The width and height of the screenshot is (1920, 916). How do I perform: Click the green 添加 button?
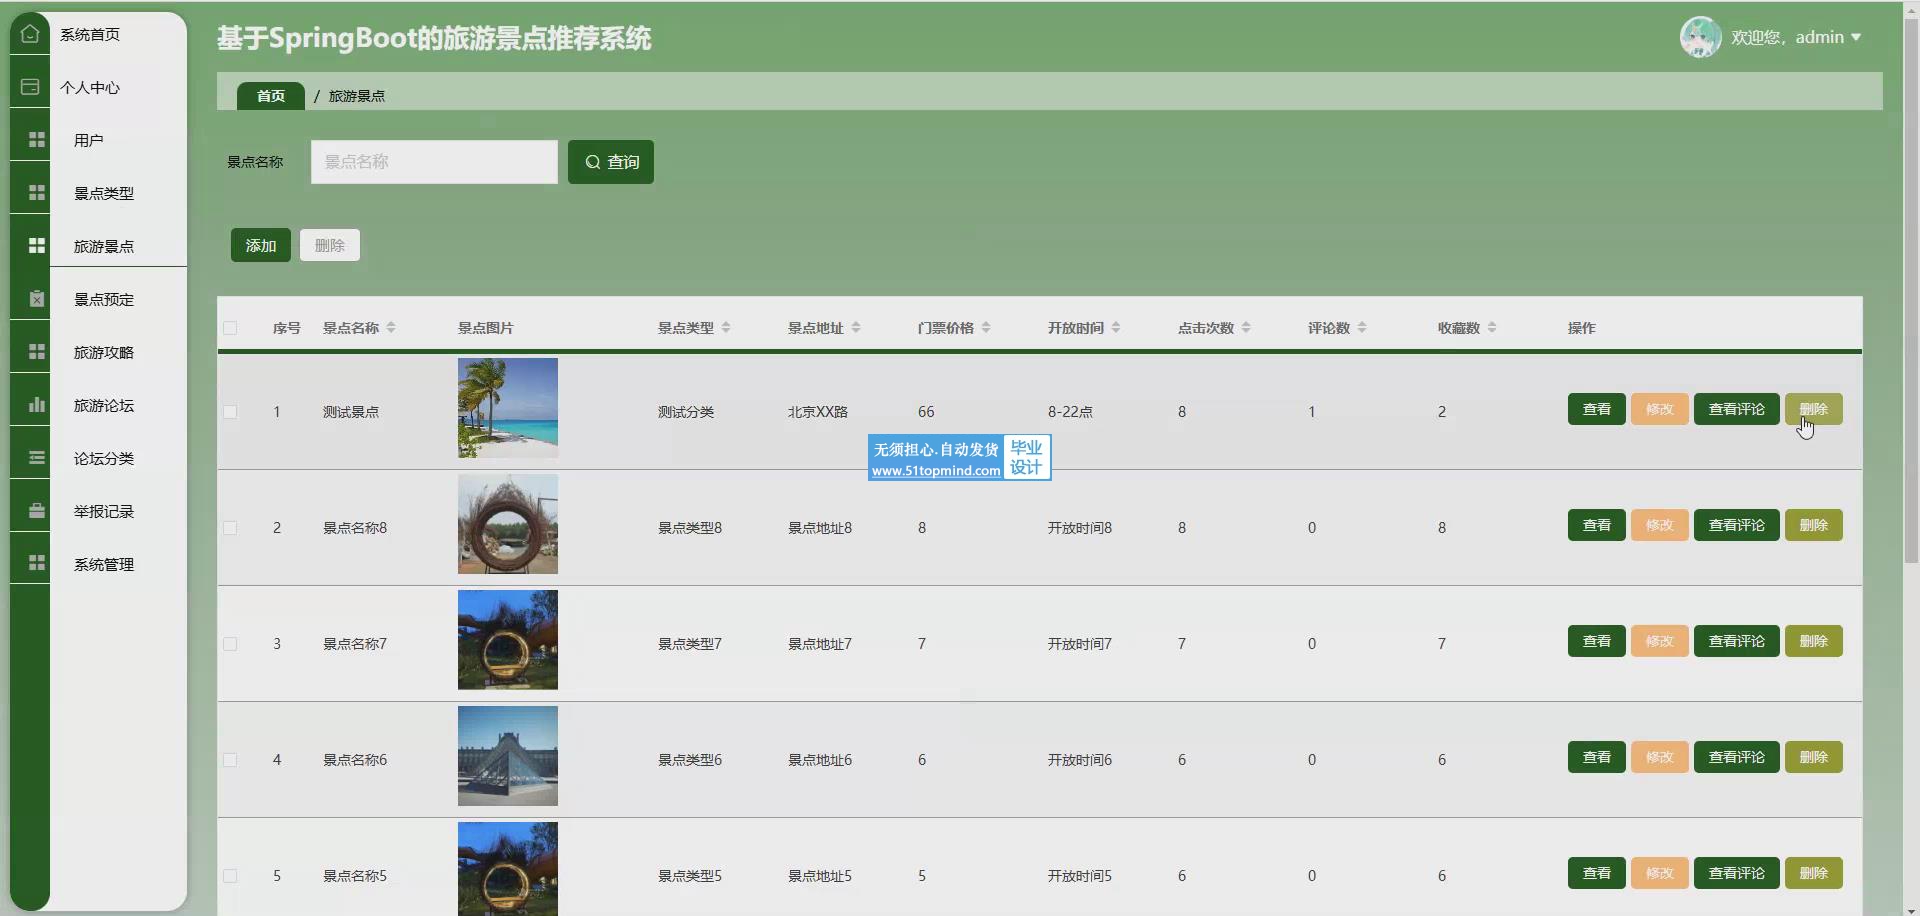click(260, 245)
